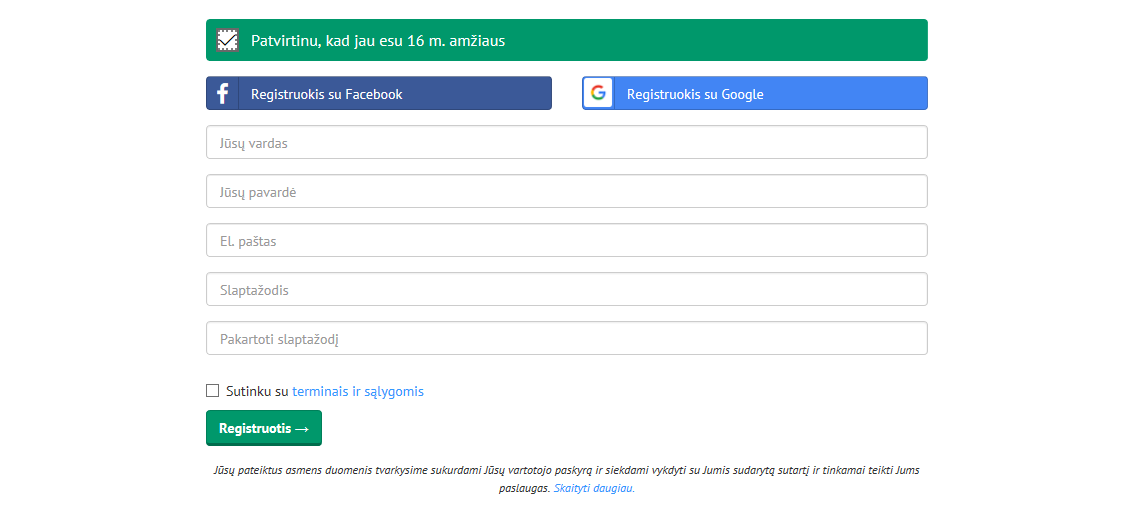This screenshot has height=514, width=1133.
Task: Click the Google "G" logo icon
Action: (598, 93)
